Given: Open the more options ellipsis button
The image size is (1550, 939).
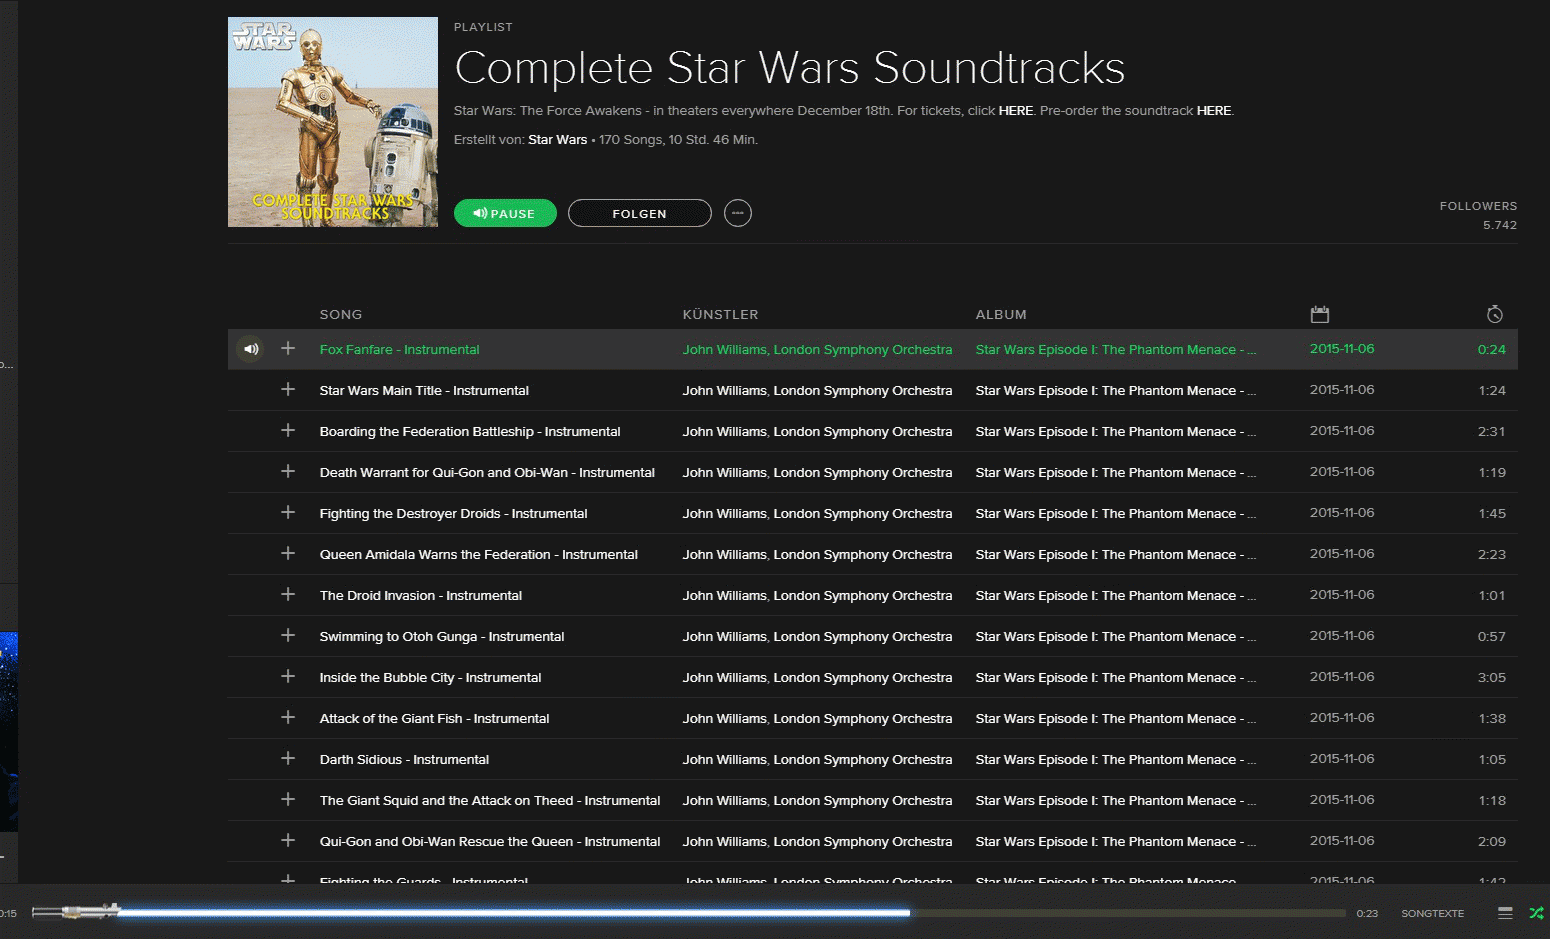Looking at the screenshot, I should click(x=738, y=213).
